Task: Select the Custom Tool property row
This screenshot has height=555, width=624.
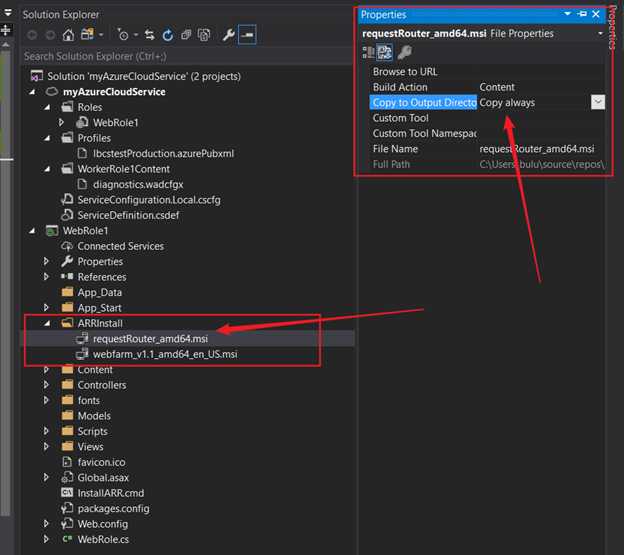Action: pos(487,118)
